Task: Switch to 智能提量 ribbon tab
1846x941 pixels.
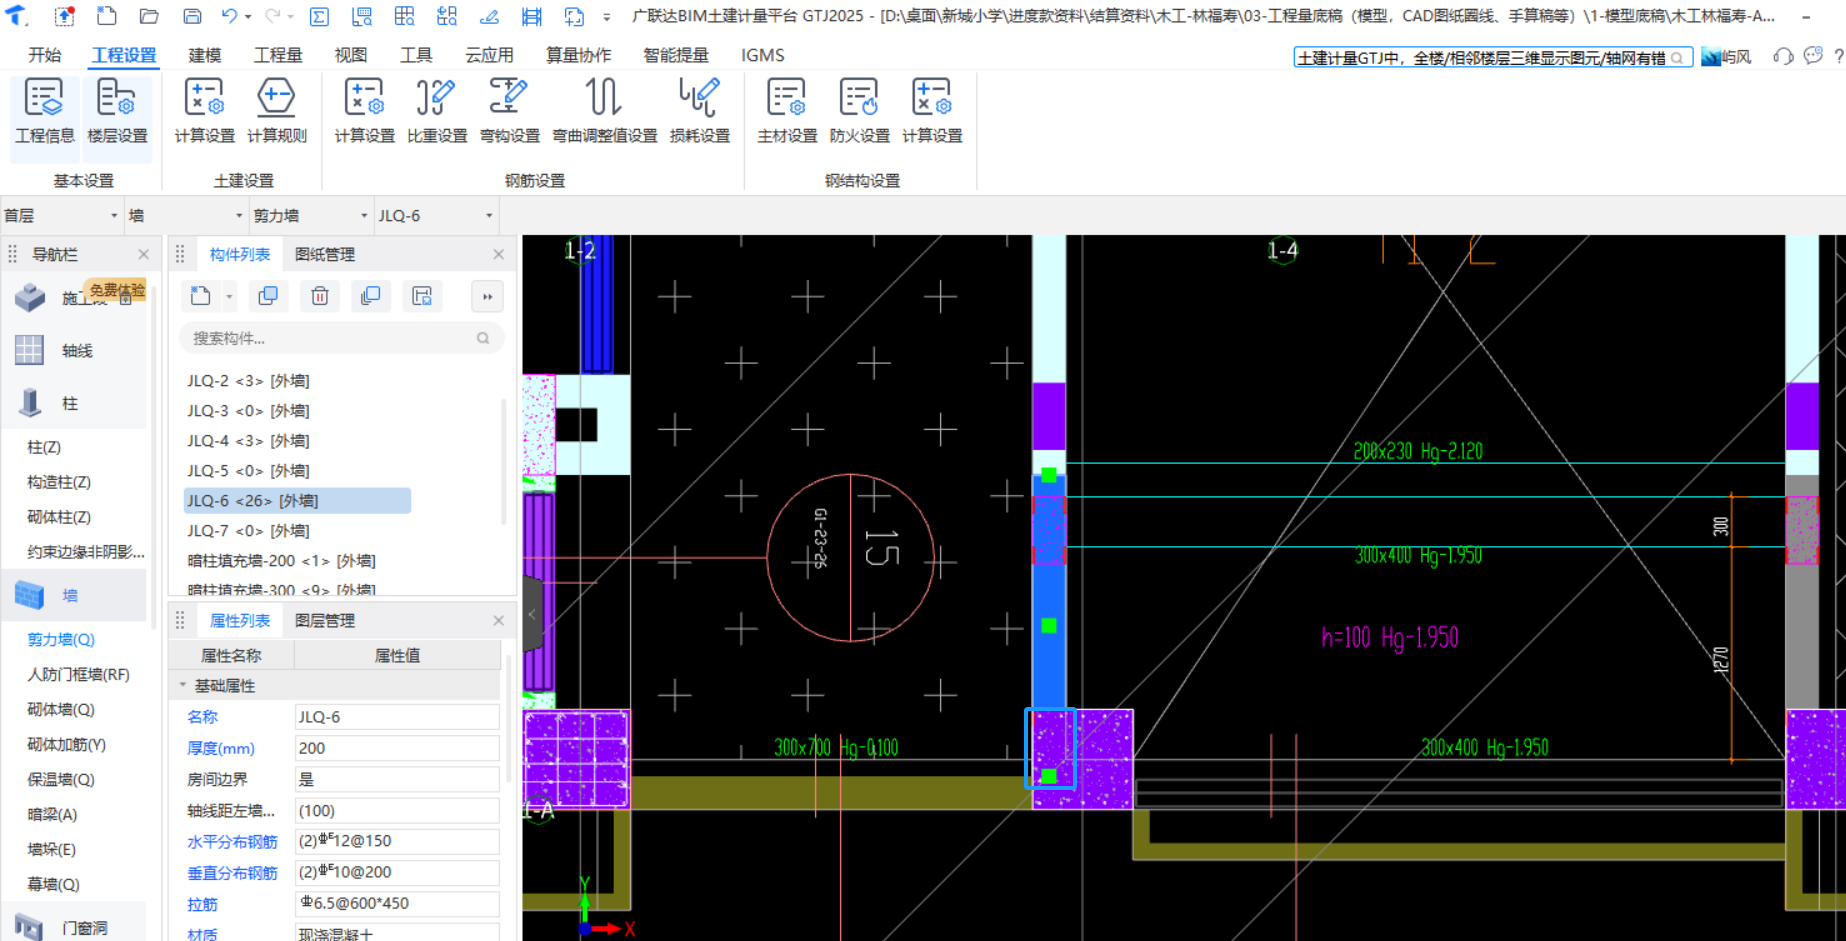Action: click(676, 55)
